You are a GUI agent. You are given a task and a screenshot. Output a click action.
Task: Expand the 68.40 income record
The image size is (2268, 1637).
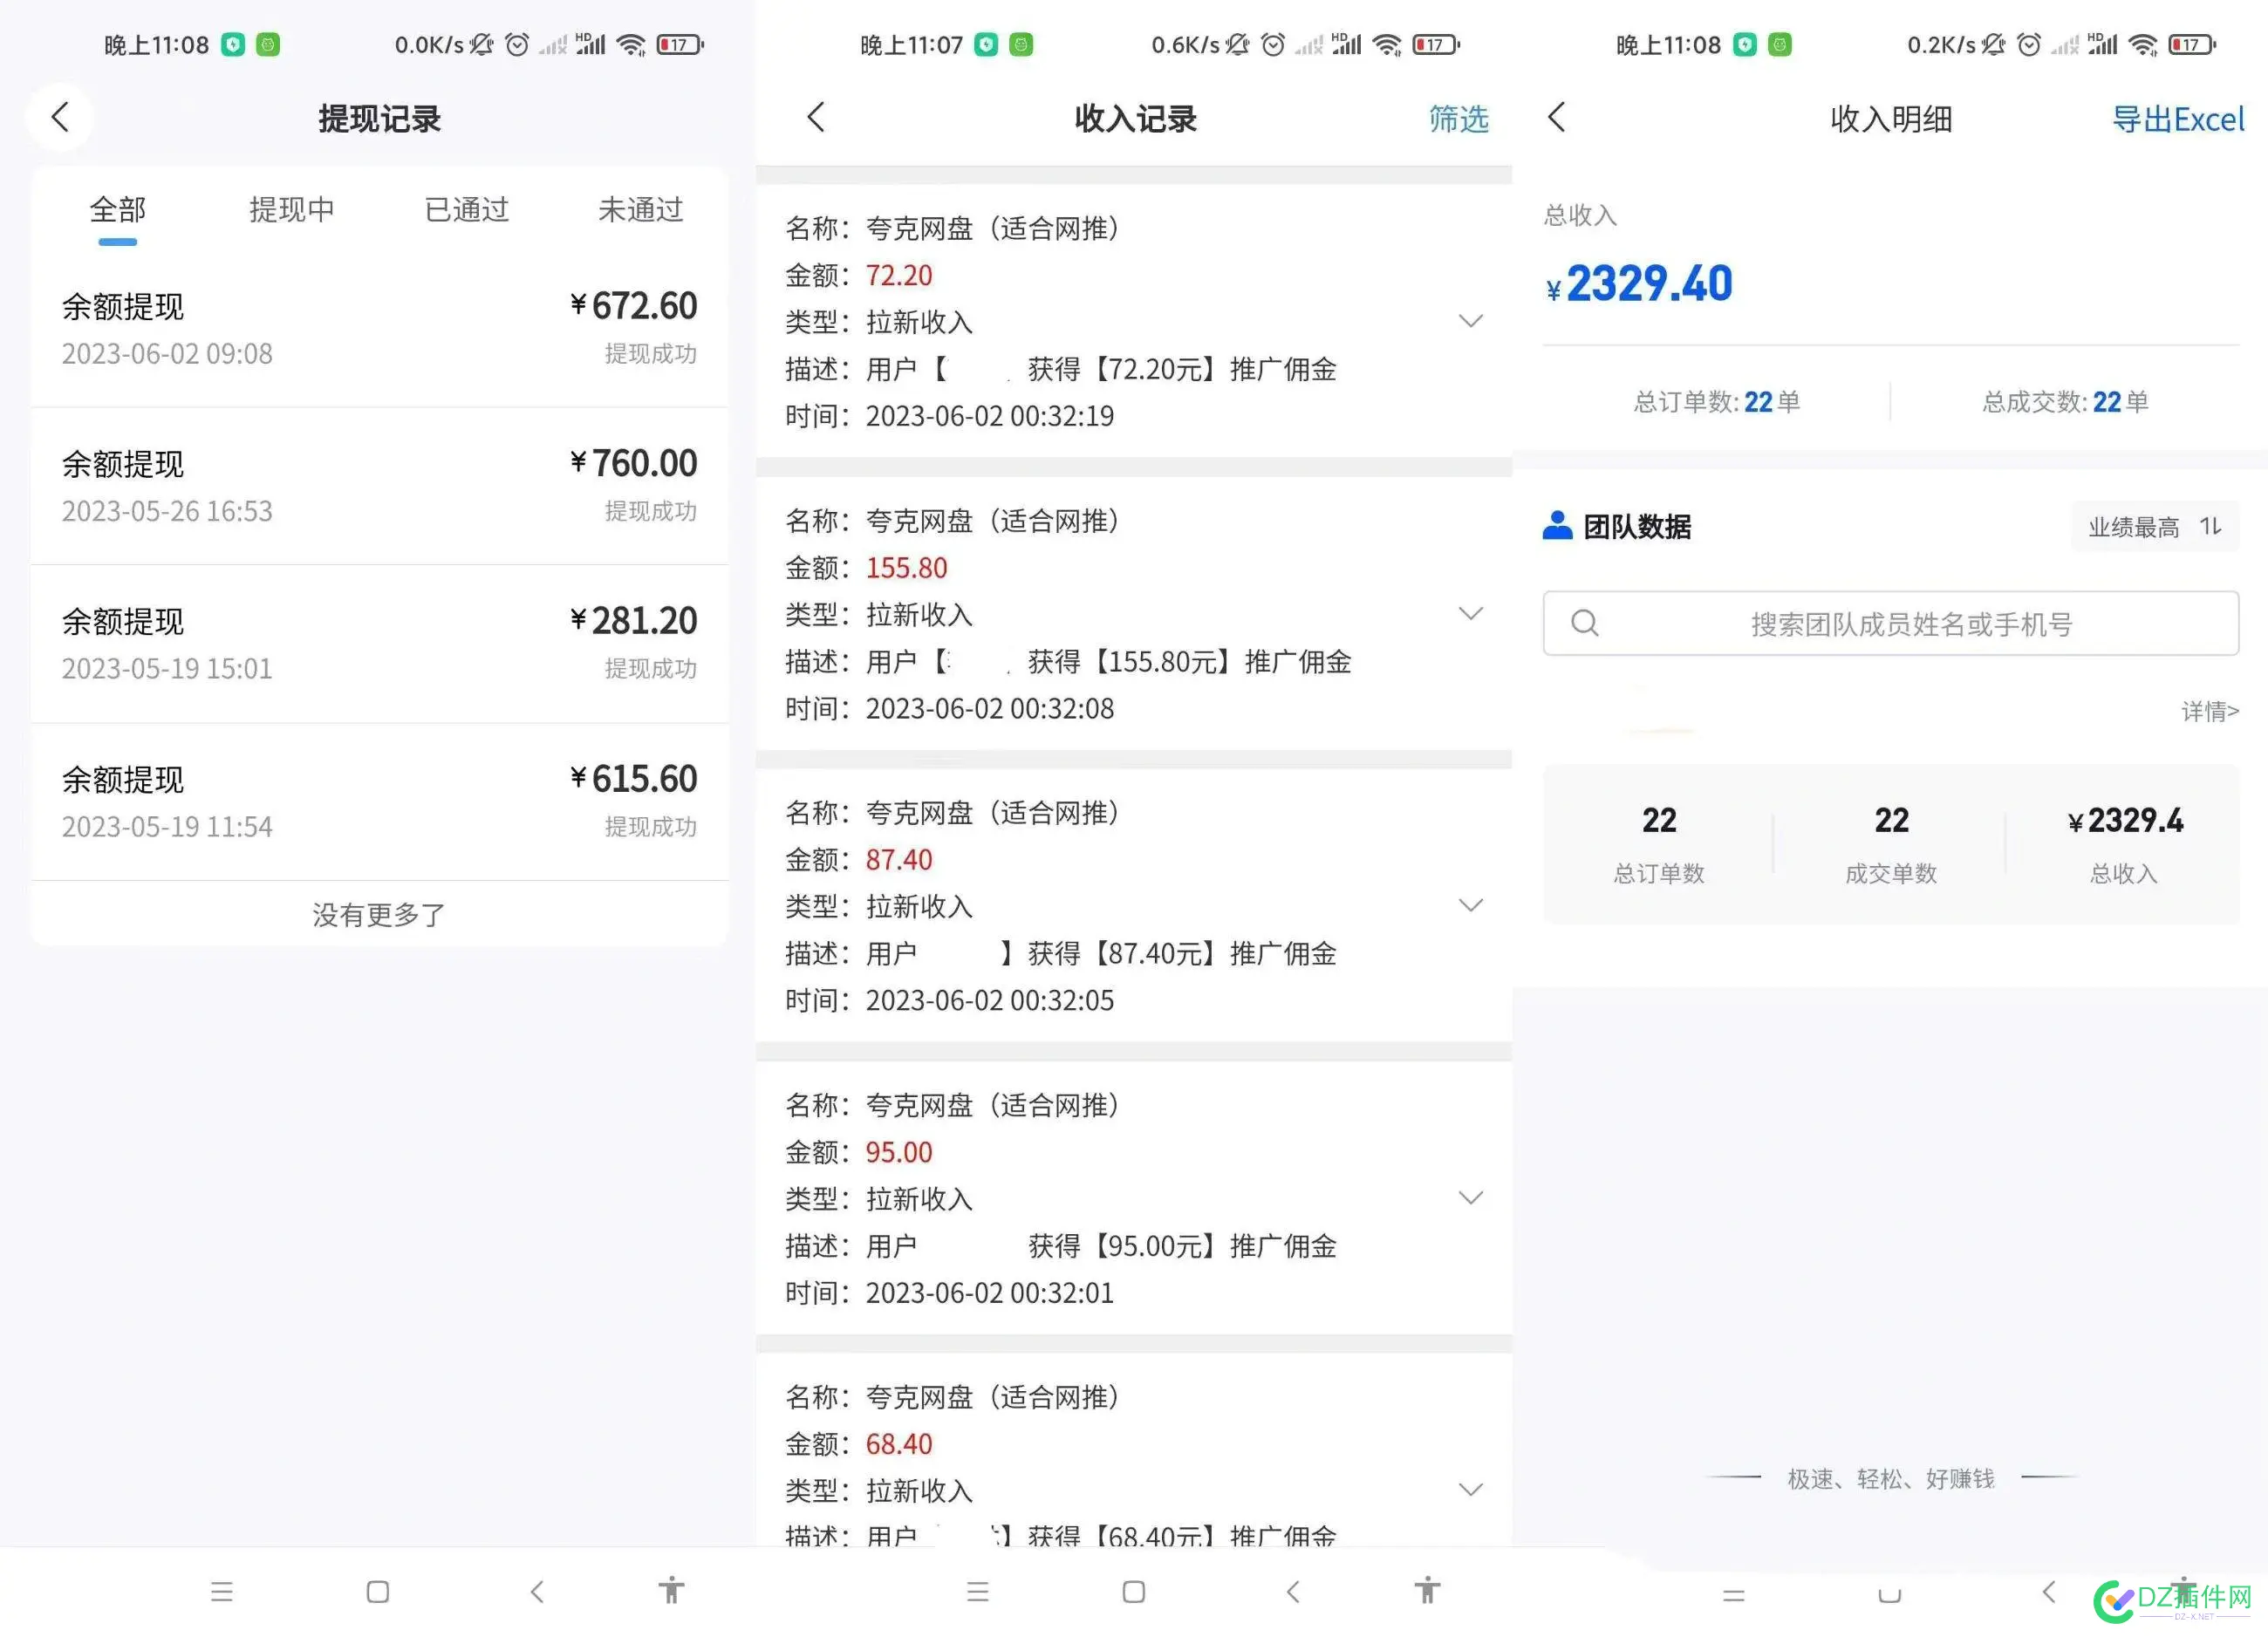[1471, 1489]
